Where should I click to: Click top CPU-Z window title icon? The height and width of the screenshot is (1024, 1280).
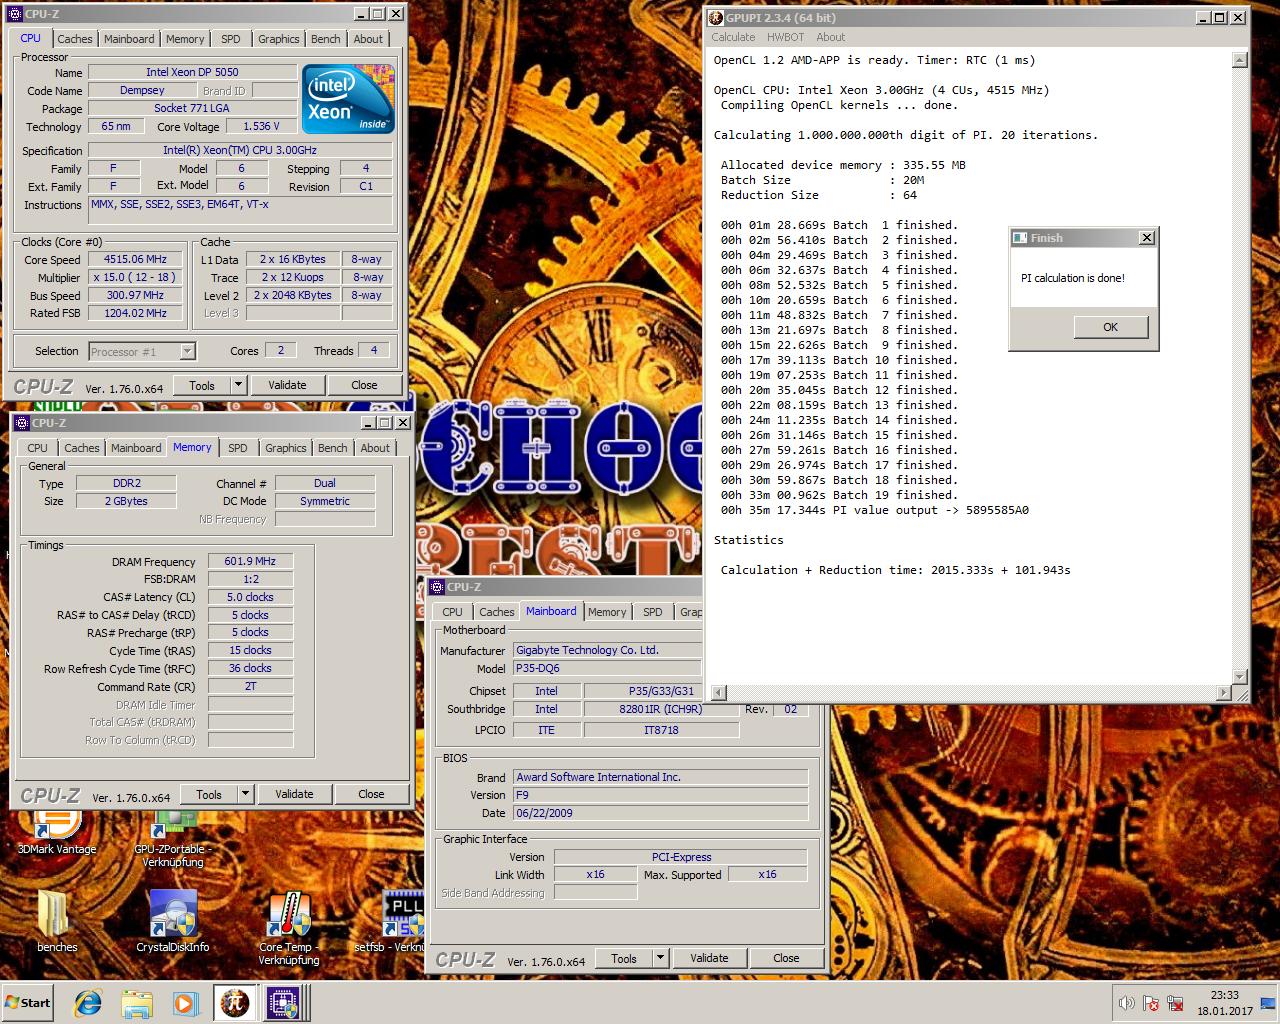(15, 14)
